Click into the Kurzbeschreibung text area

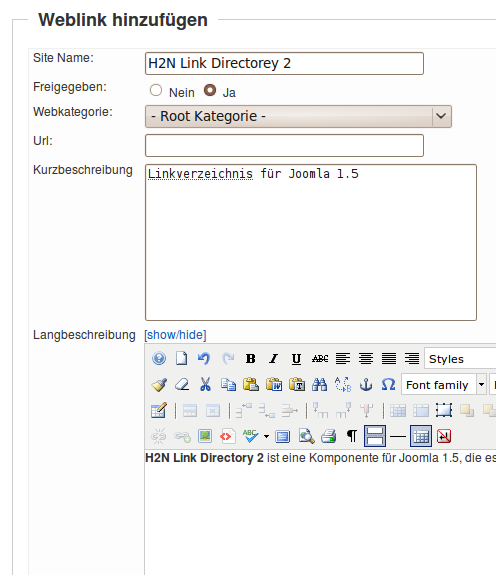tap(311, 242)
